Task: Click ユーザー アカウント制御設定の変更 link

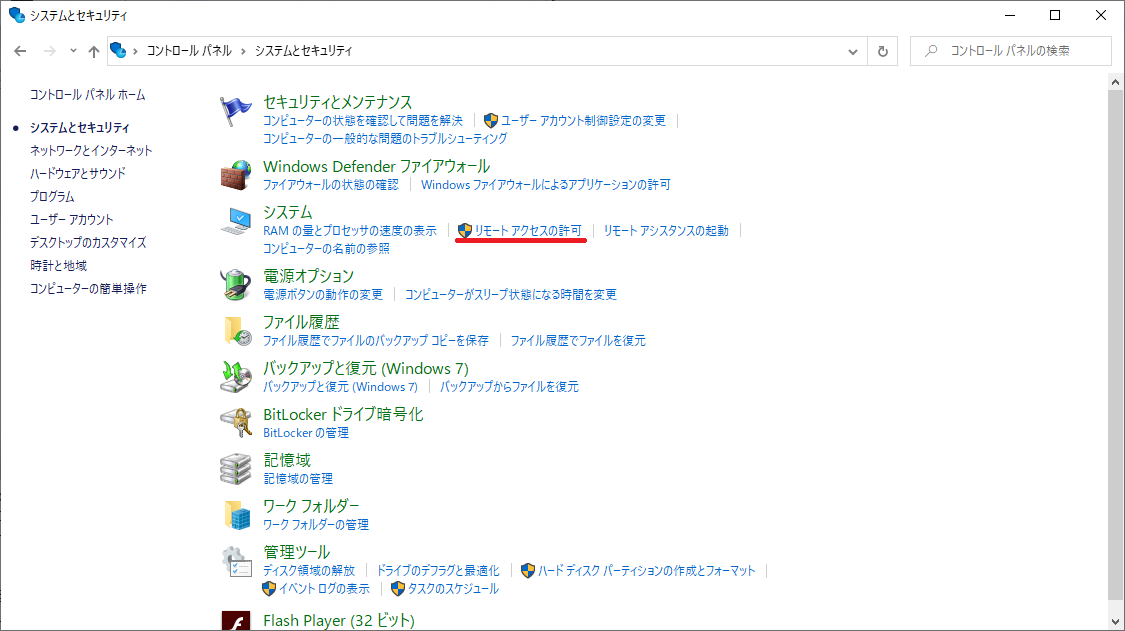Action: (583, 121)
